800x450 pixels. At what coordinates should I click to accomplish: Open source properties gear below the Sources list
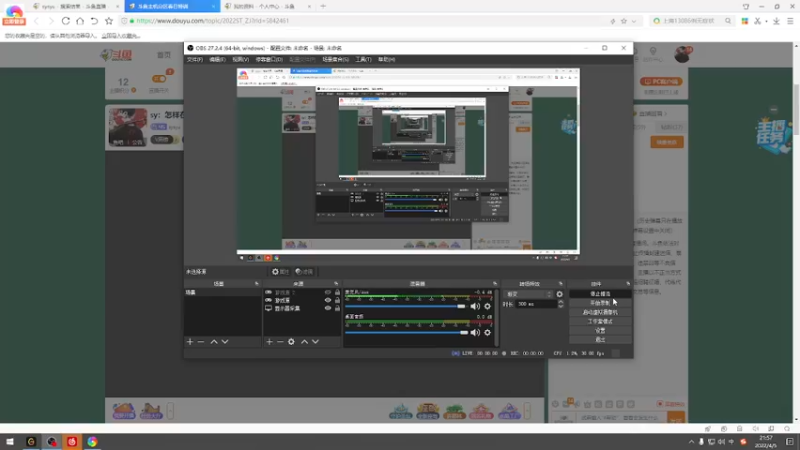[291, 342]
